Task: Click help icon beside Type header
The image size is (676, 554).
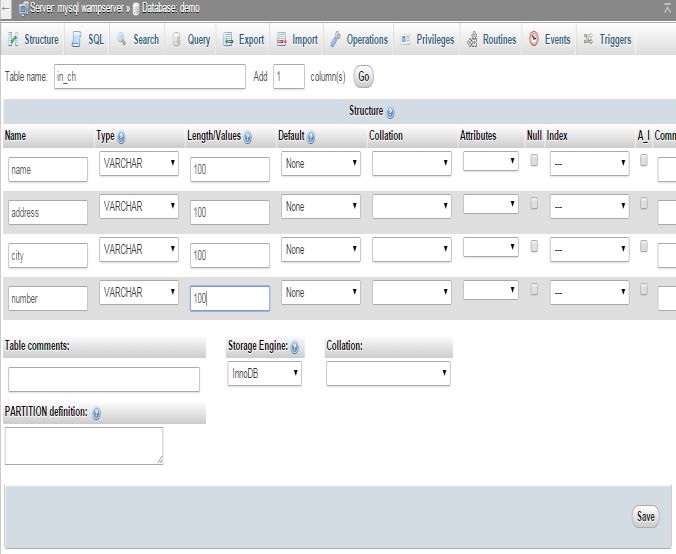Action: tap(121, 138)
